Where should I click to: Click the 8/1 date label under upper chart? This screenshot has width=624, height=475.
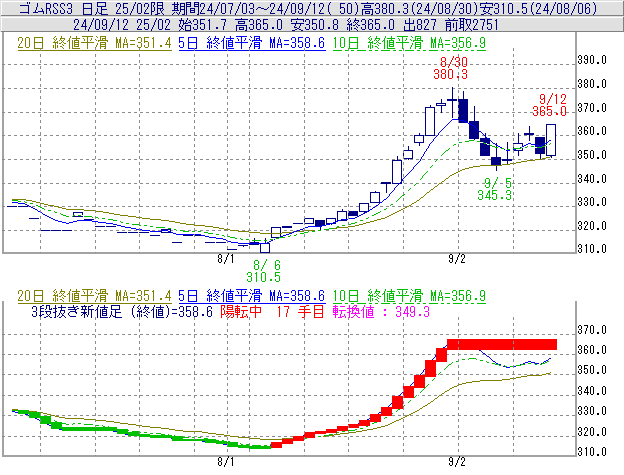(226, 259)
